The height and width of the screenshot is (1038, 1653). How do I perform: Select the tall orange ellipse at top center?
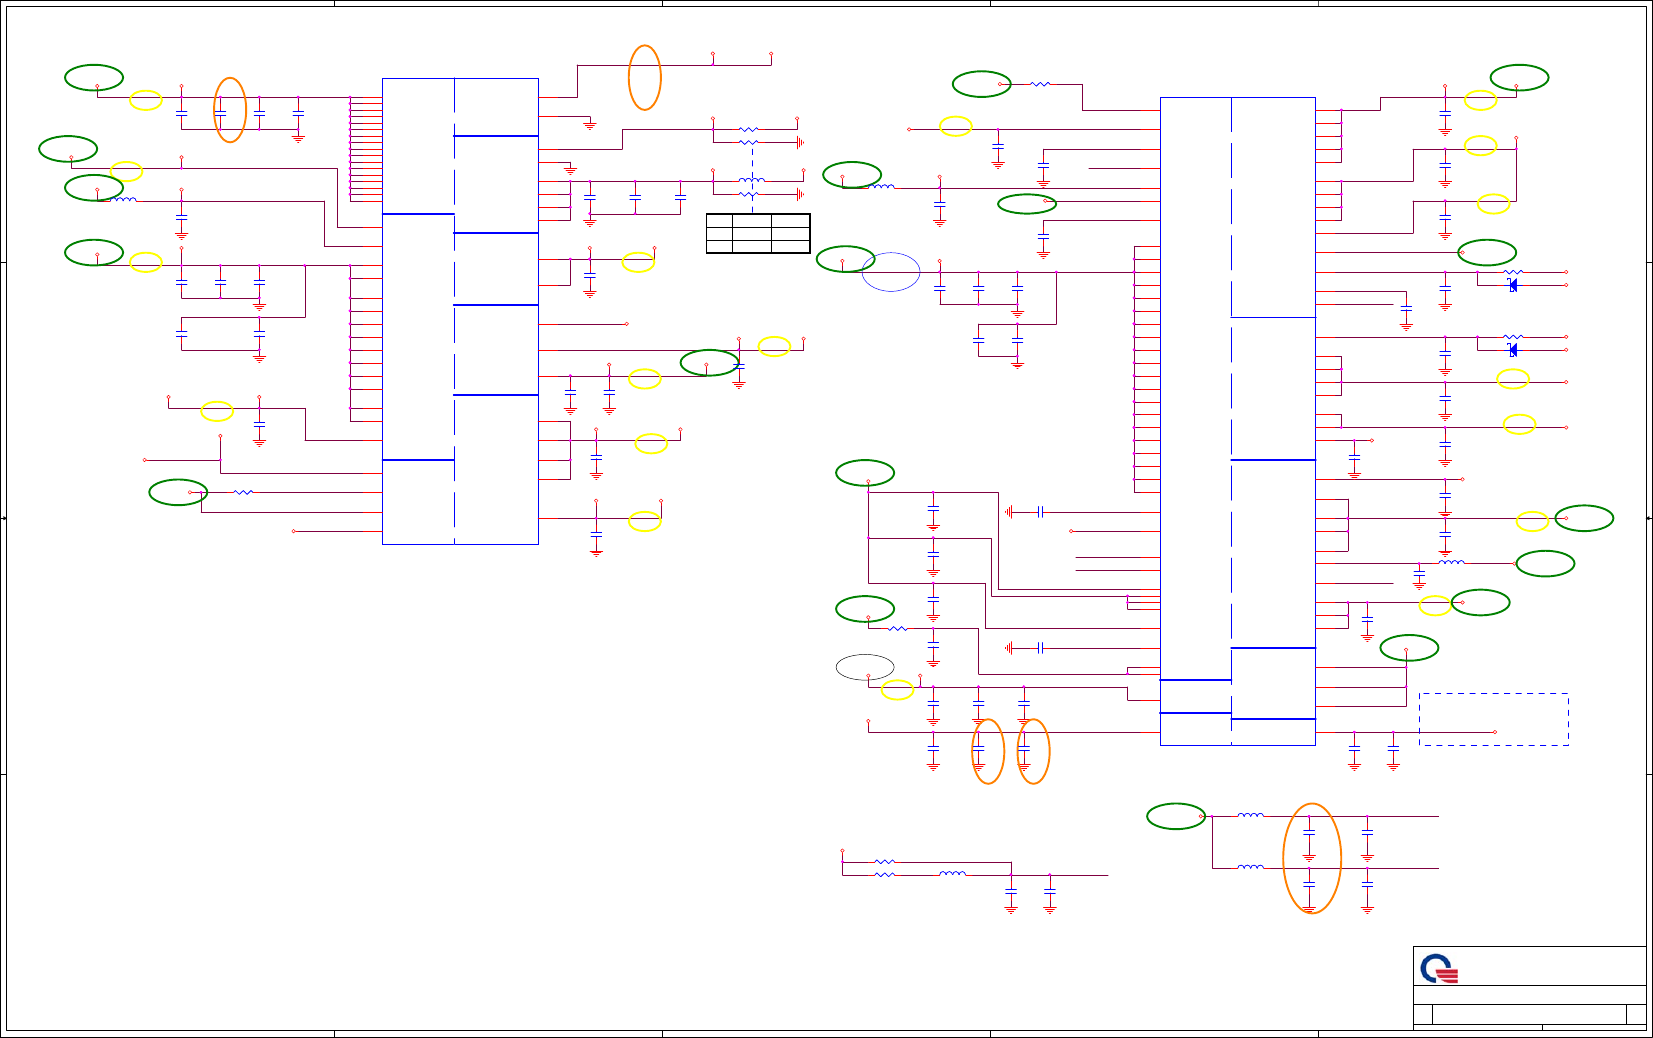(645, 77)
